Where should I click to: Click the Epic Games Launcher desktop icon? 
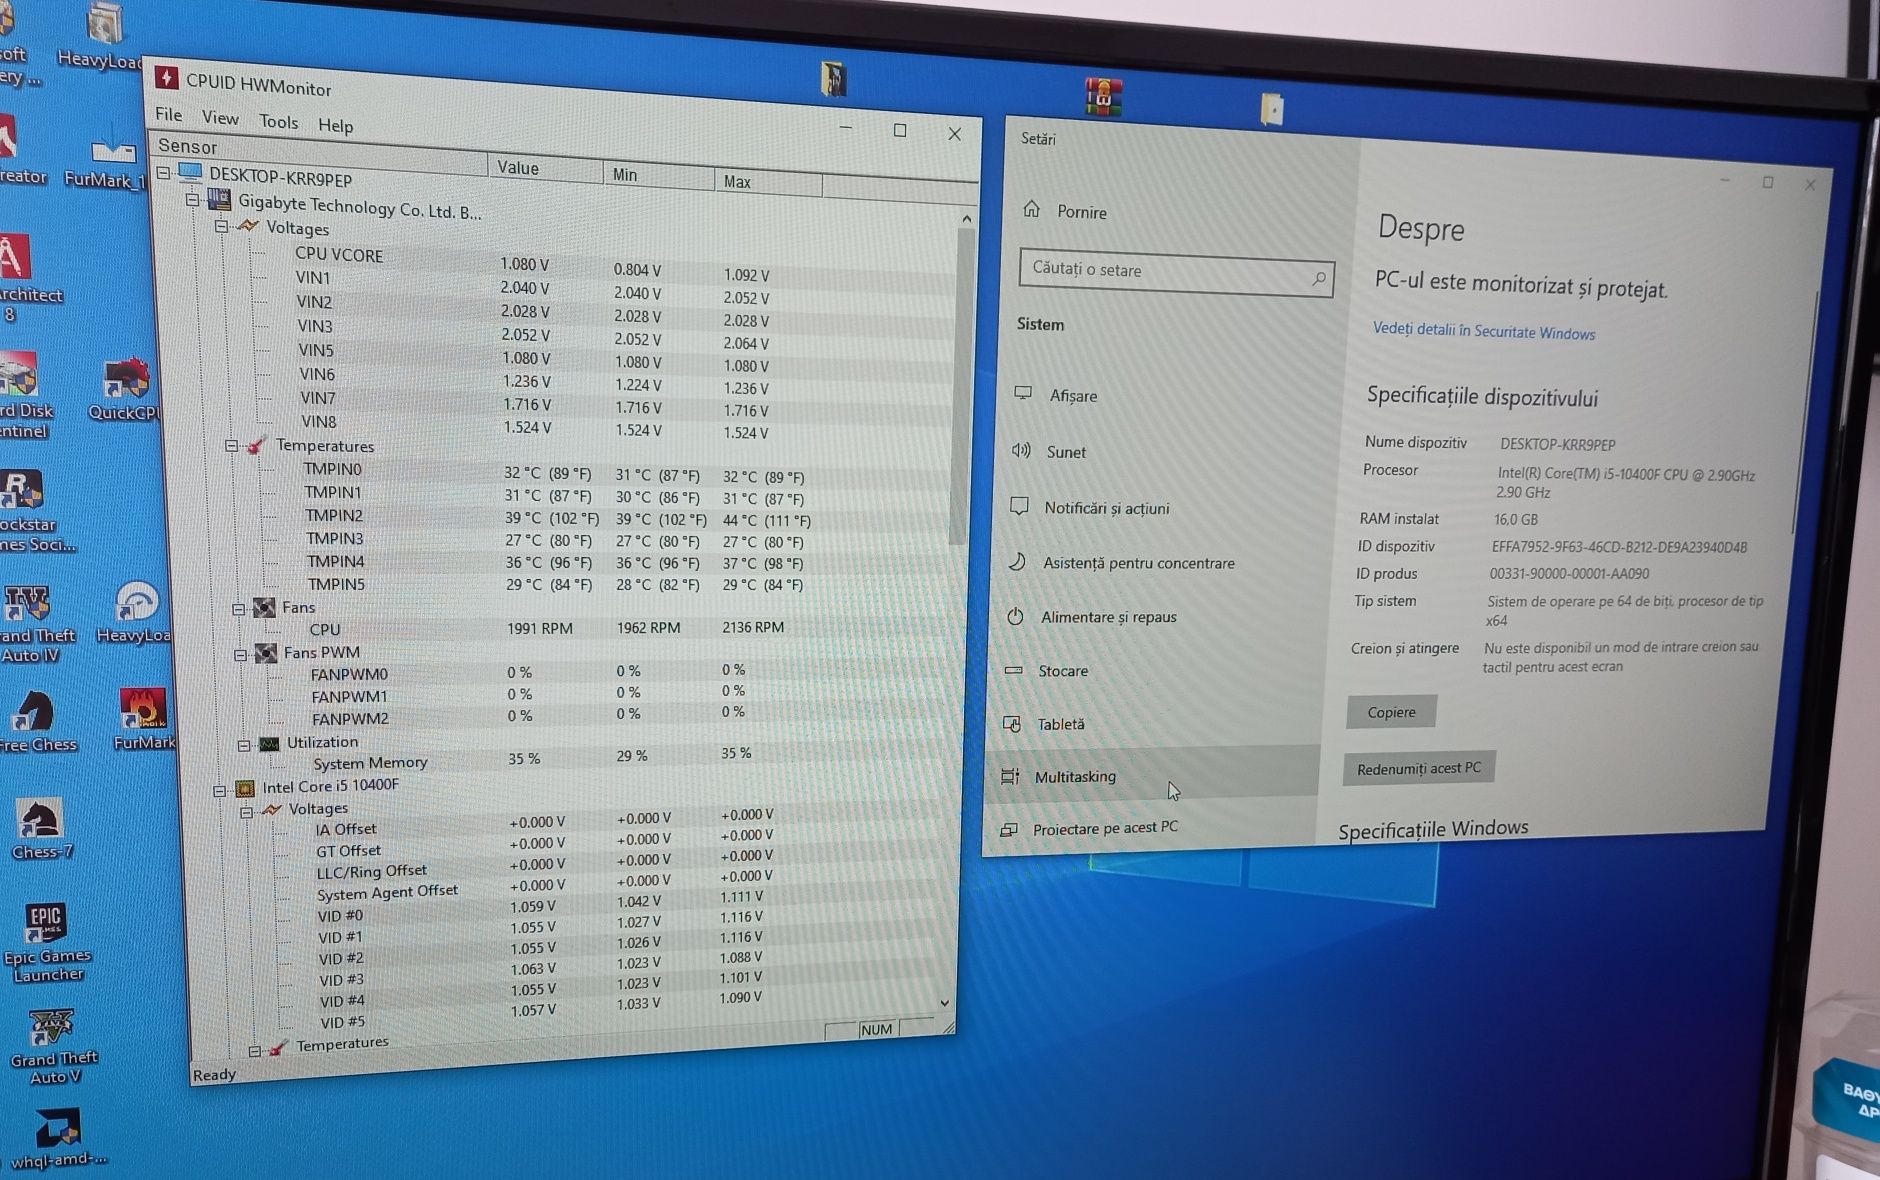(47, 943)
